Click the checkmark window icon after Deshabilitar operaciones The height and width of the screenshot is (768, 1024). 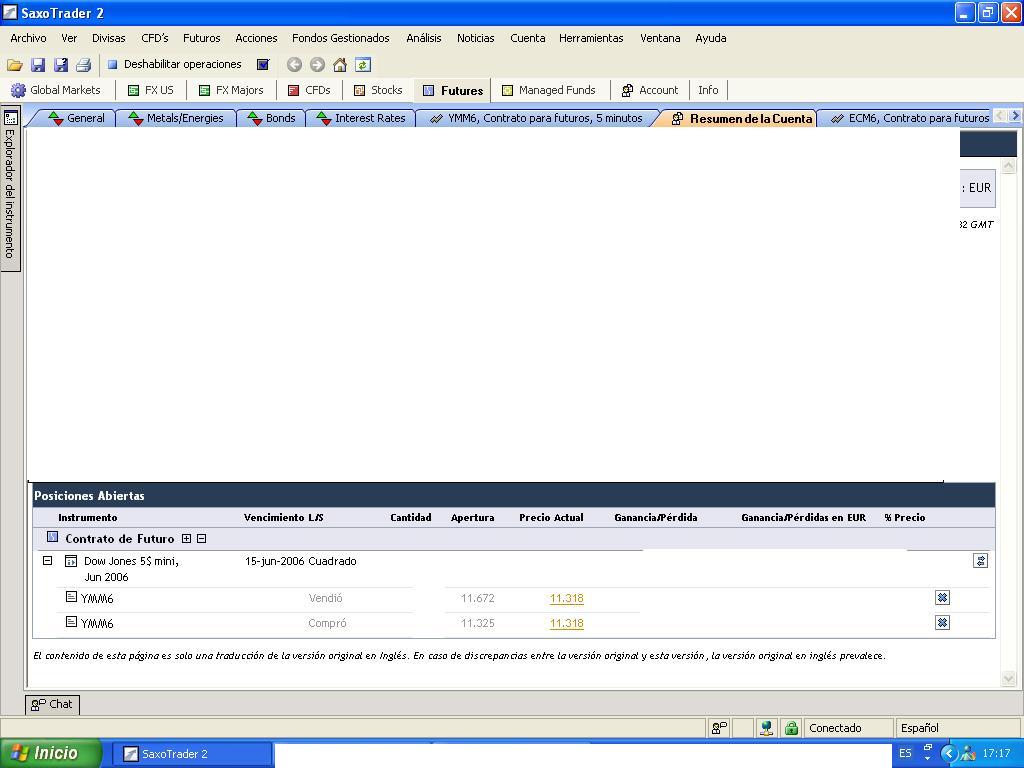[x=263, y=64]
